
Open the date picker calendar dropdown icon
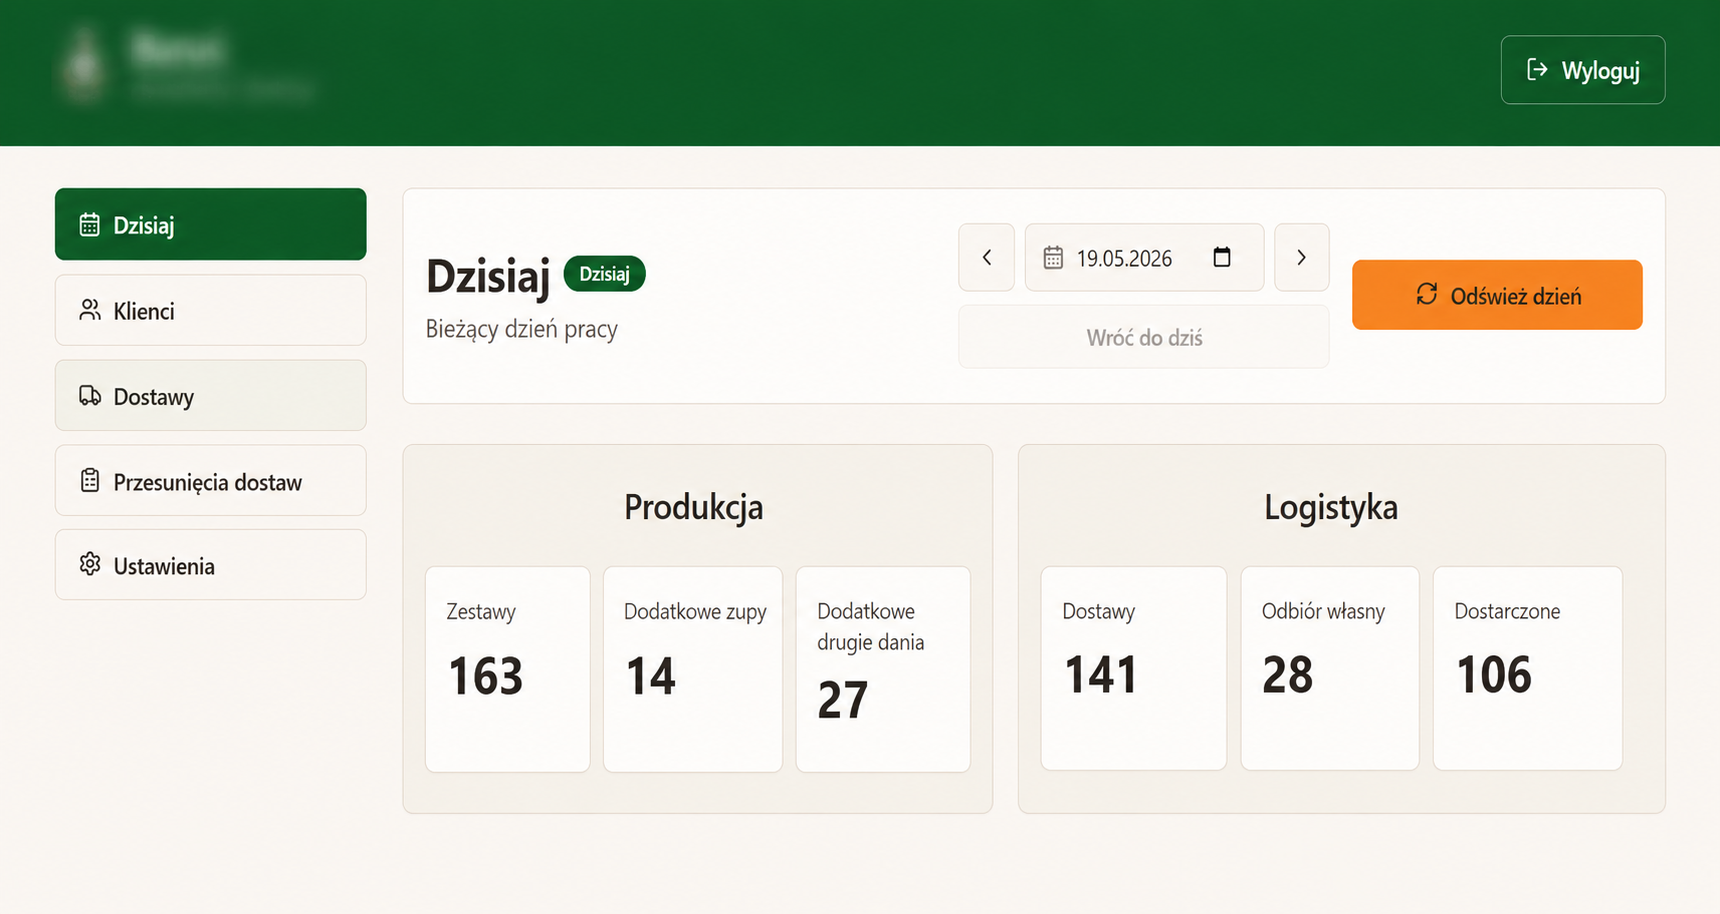point(1222,257)
